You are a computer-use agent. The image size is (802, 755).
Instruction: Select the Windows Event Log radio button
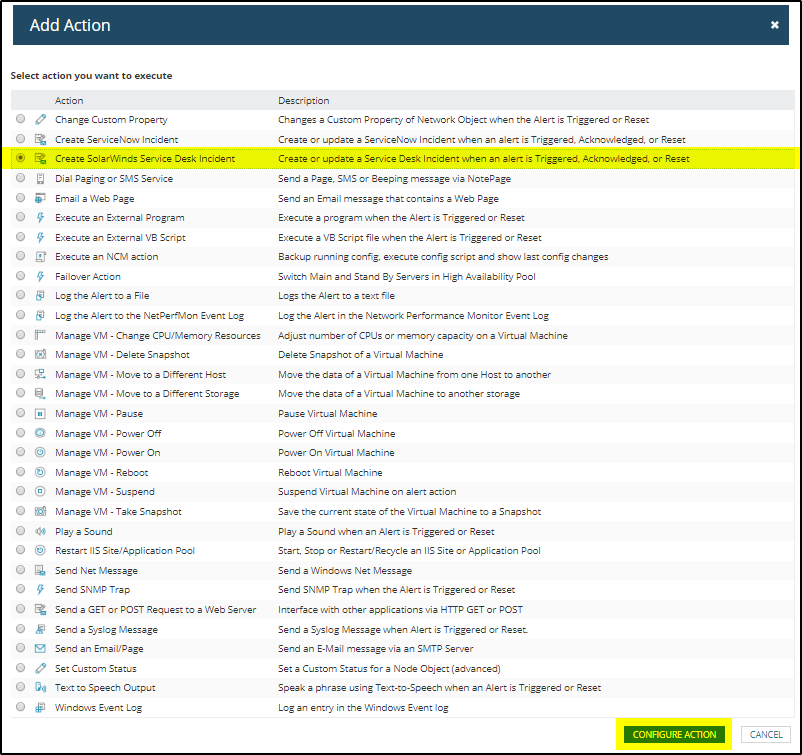coord(20,707)
